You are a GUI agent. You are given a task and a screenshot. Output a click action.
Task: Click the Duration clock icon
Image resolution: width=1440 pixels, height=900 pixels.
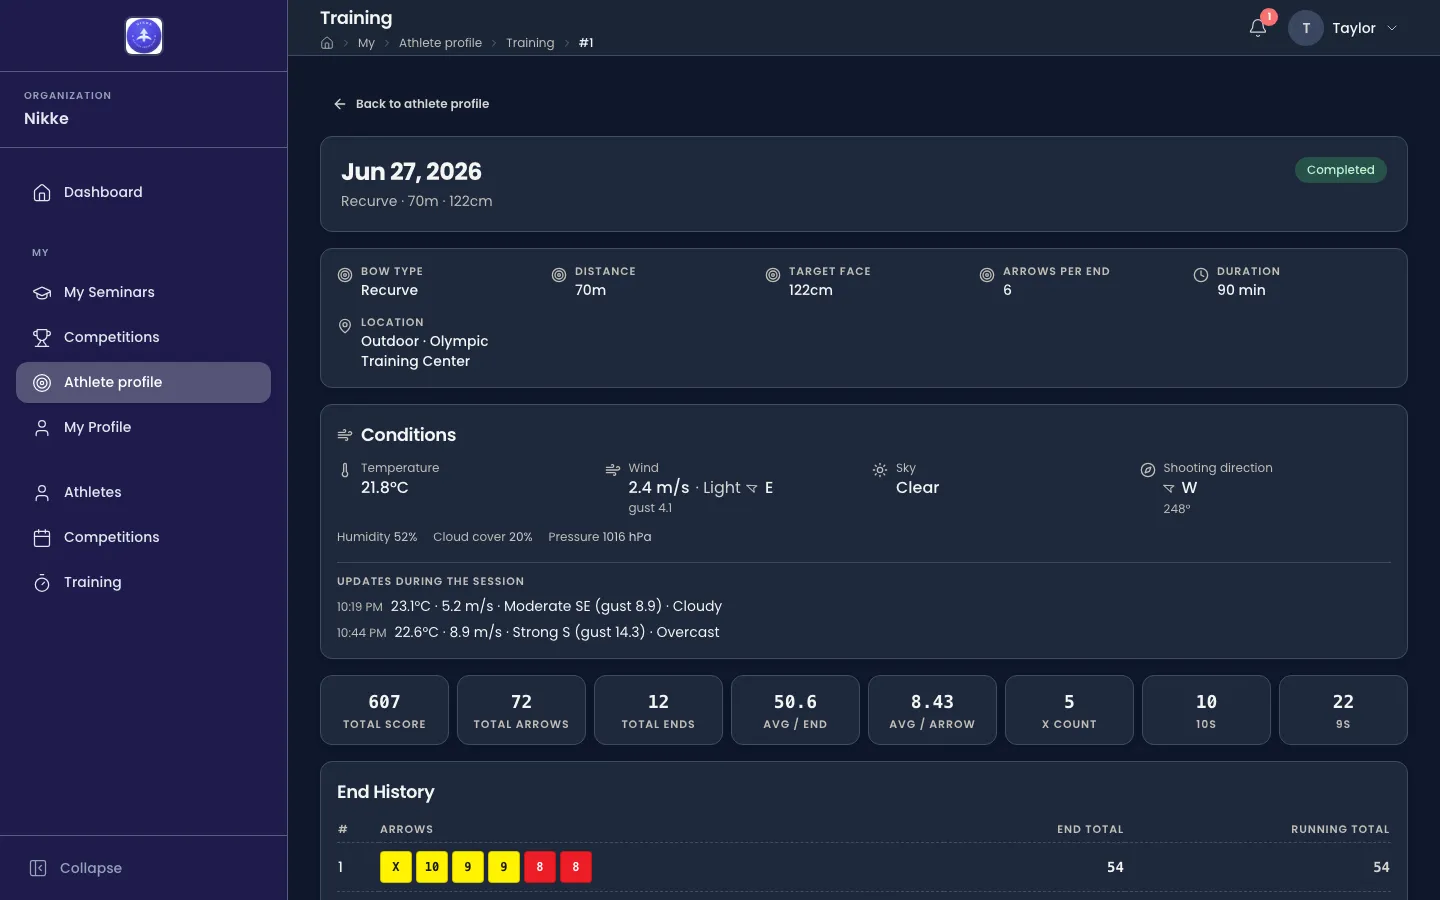point(1201,275)
